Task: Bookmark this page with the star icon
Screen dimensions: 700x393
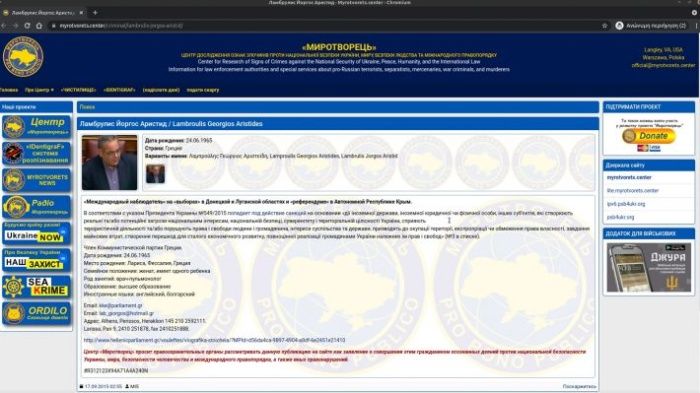Action: [604, 26]
